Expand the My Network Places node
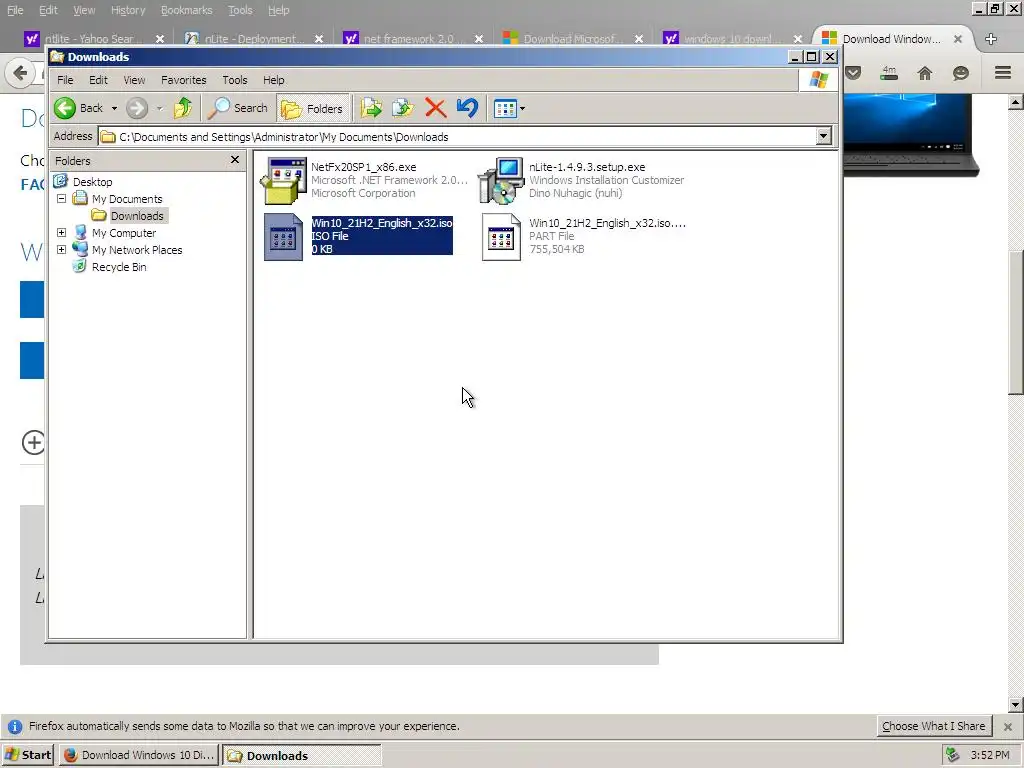Image resolution: width=1024 pixels, height=768 pixels. (x=61, y=249)
